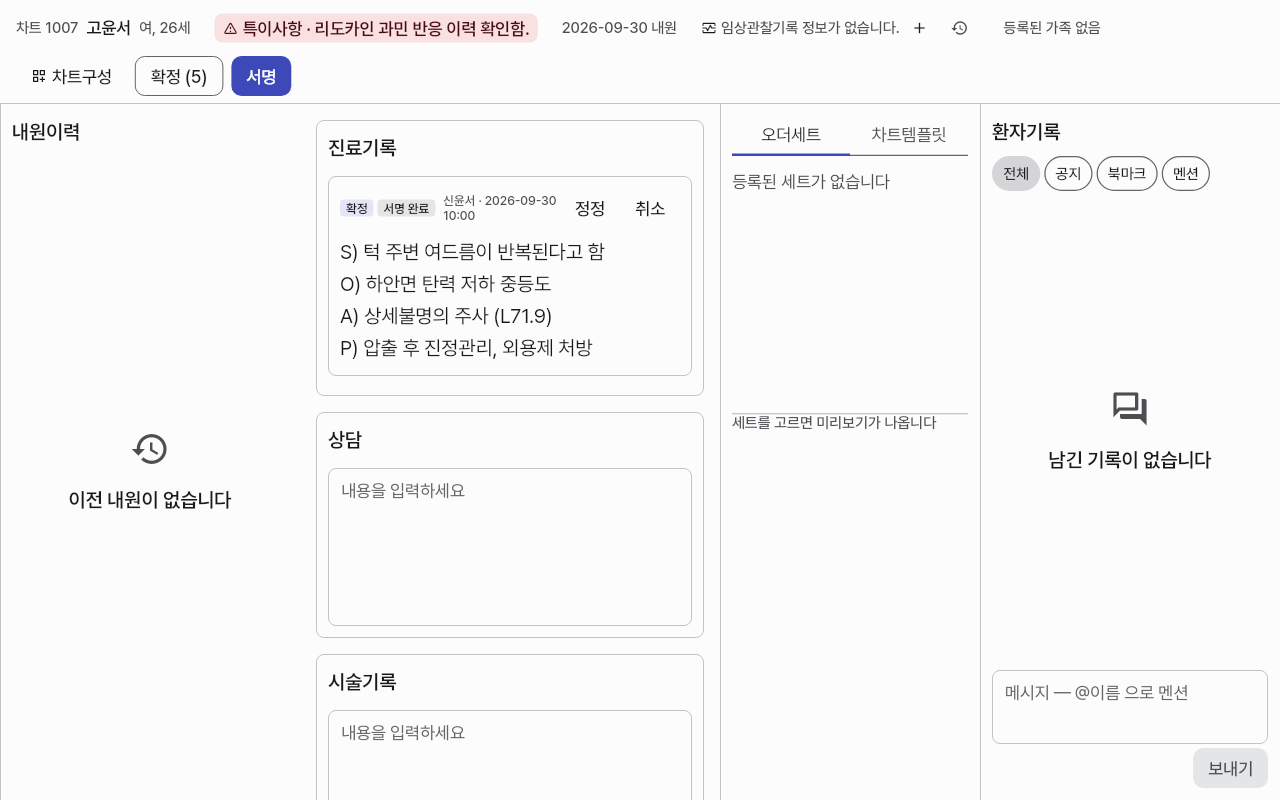Screen dimensions: 1280x800
Task: Click the plus icon next to clinical observation info
Action: (920, 28)
